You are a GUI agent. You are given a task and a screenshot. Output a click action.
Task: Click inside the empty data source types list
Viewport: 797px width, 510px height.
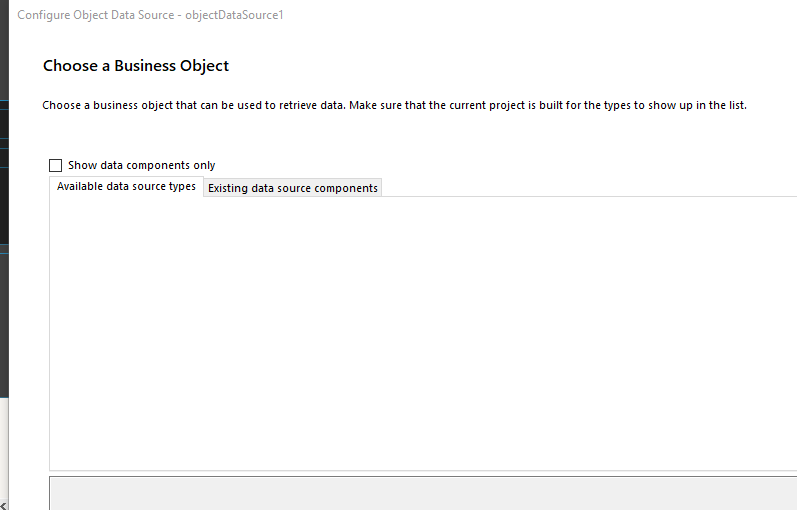point(420,330)
